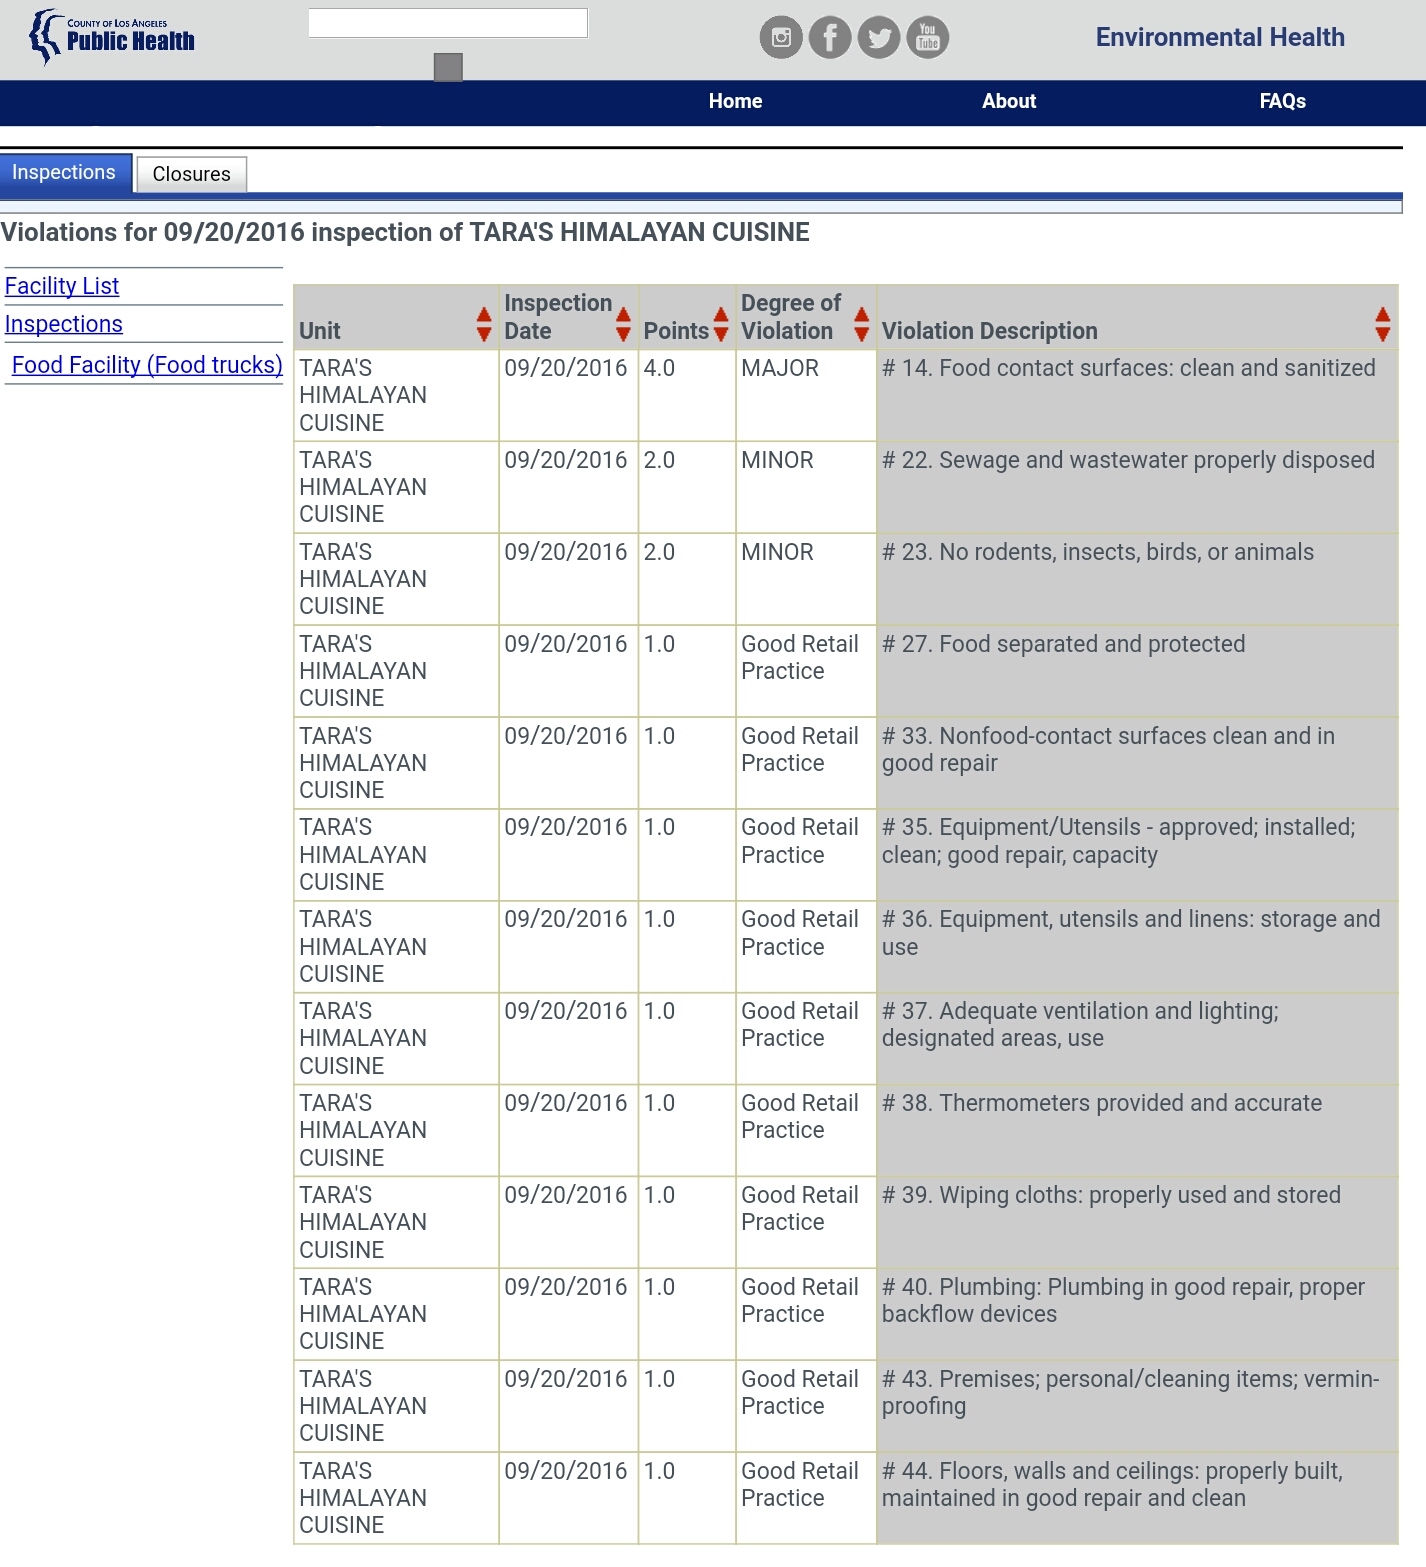Image resolution: width=1426 pixels, height=1567 pixels.
Task: Select the Inspections tab
Action: point(64,173)
